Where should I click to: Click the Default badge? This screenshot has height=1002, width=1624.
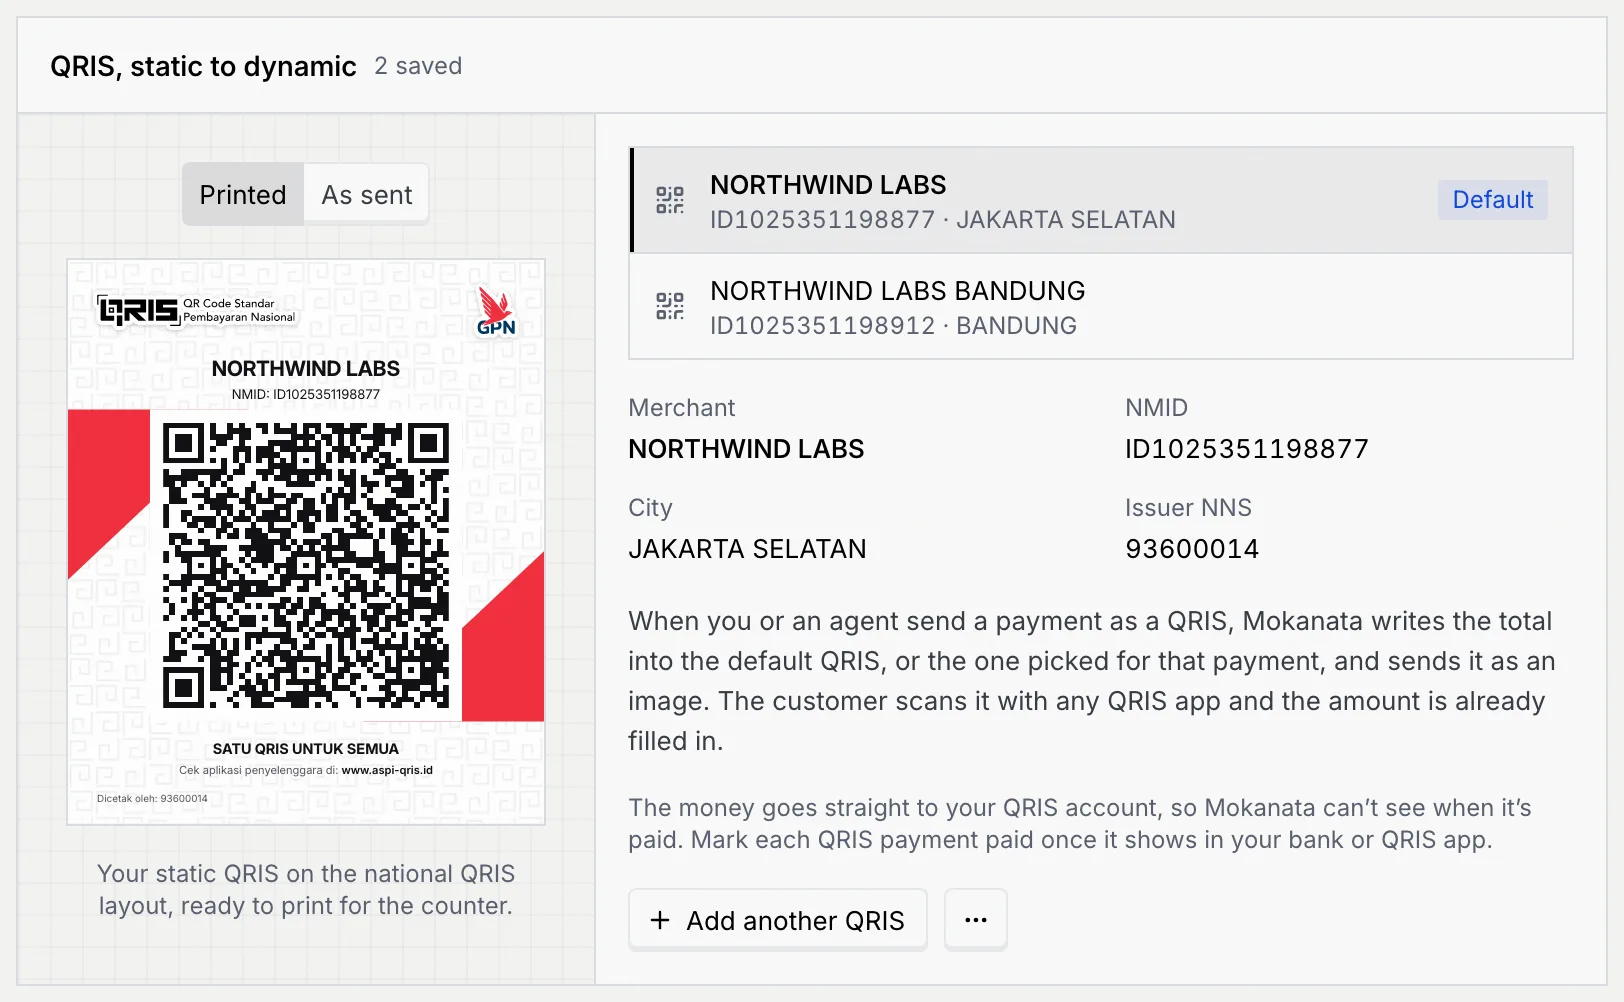pos(1492,200)
